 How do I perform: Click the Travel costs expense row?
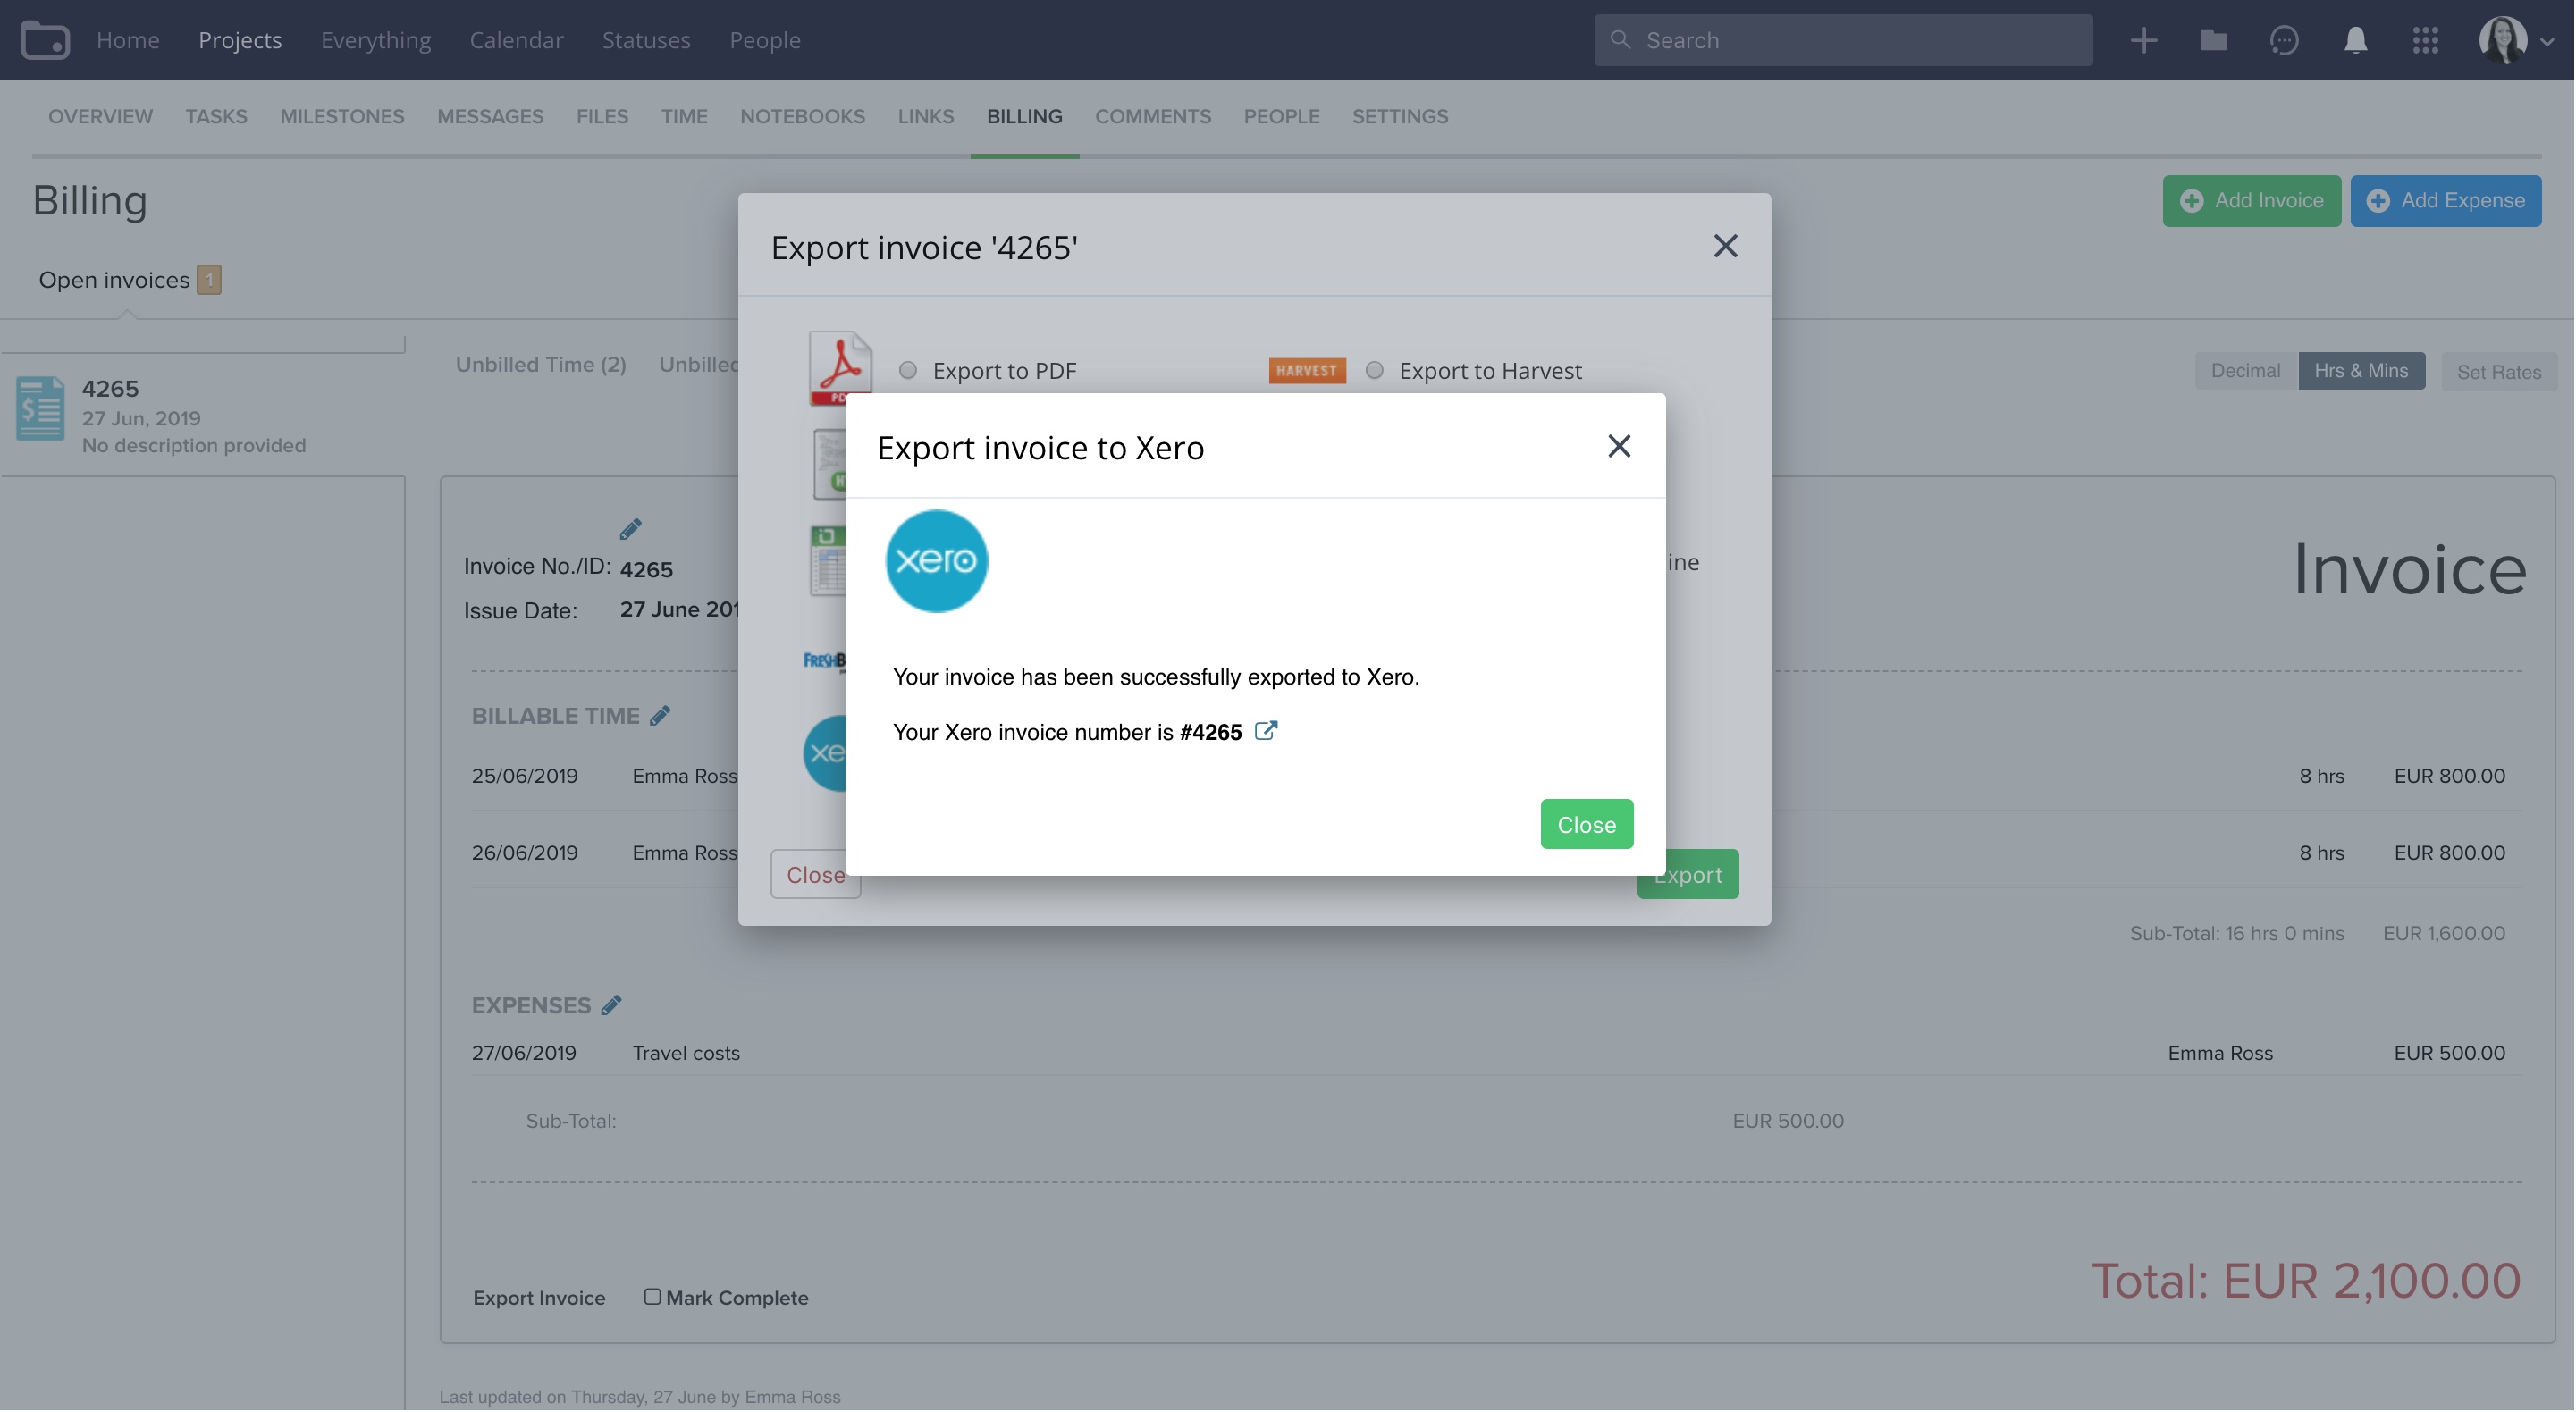pos(1496,1053)
